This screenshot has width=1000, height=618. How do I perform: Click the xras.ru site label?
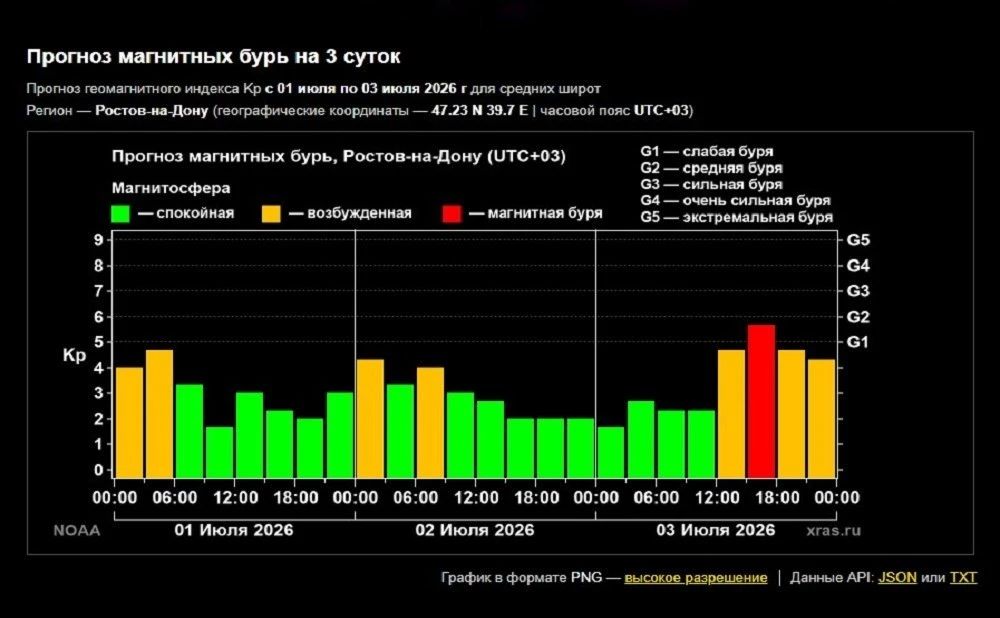833,531
